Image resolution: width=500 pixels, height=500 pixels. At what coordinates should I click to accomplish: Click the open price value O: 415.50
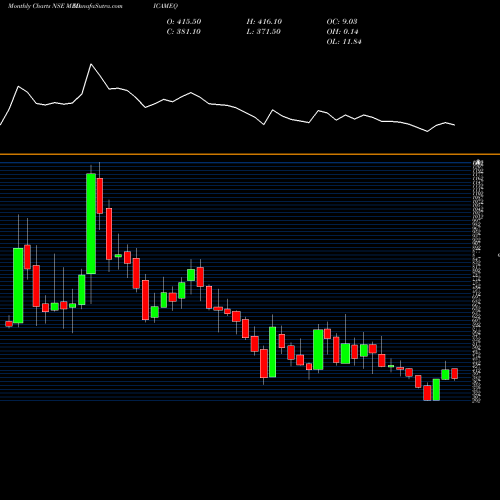pyautogui.click(x=184, y=22)
